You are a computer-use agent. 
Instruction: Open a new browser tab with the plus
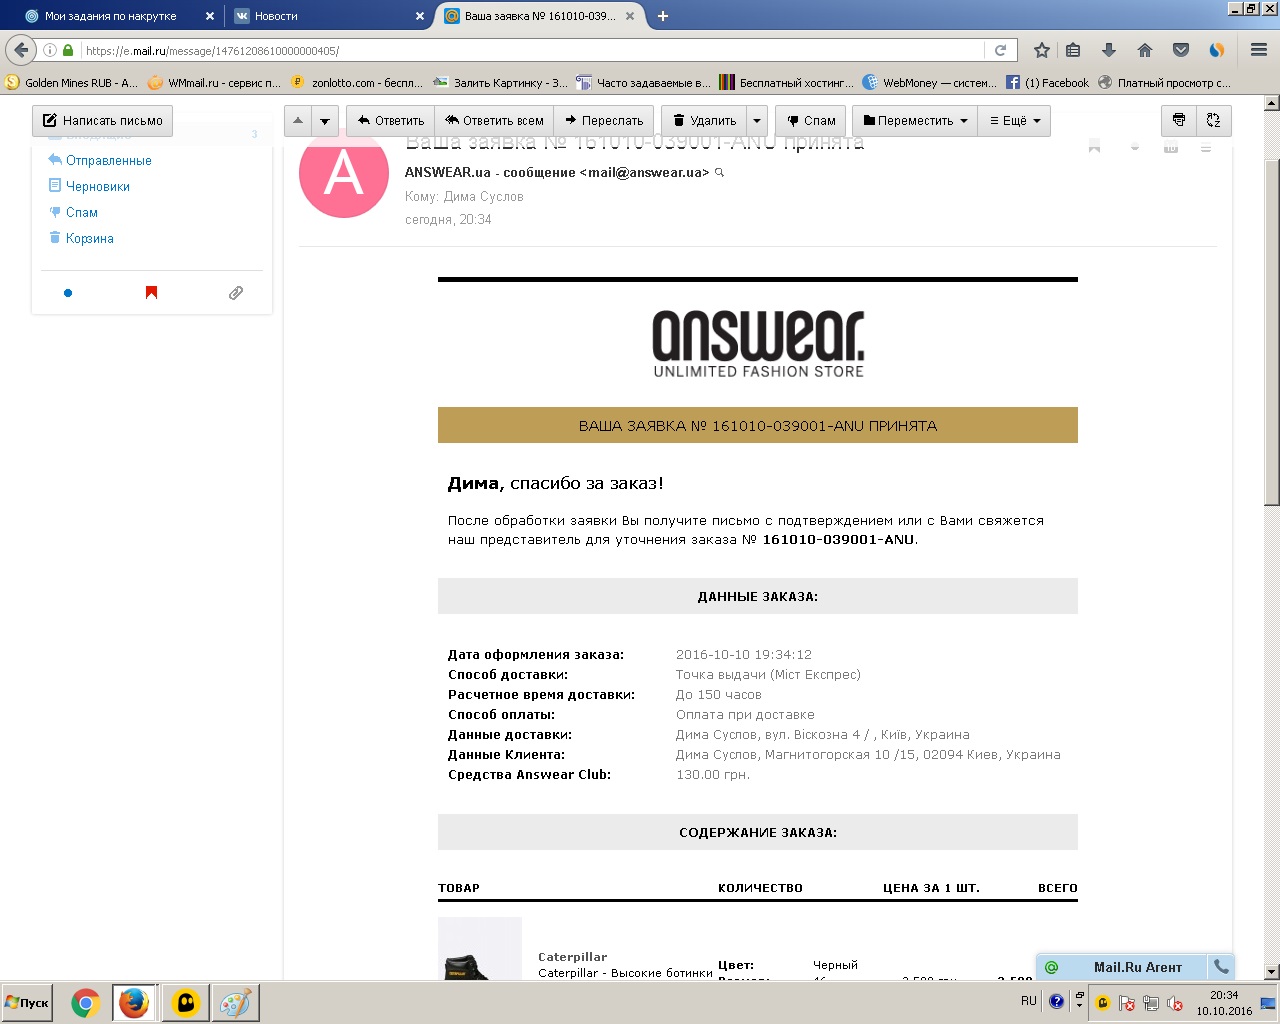[x=662, y=16]
